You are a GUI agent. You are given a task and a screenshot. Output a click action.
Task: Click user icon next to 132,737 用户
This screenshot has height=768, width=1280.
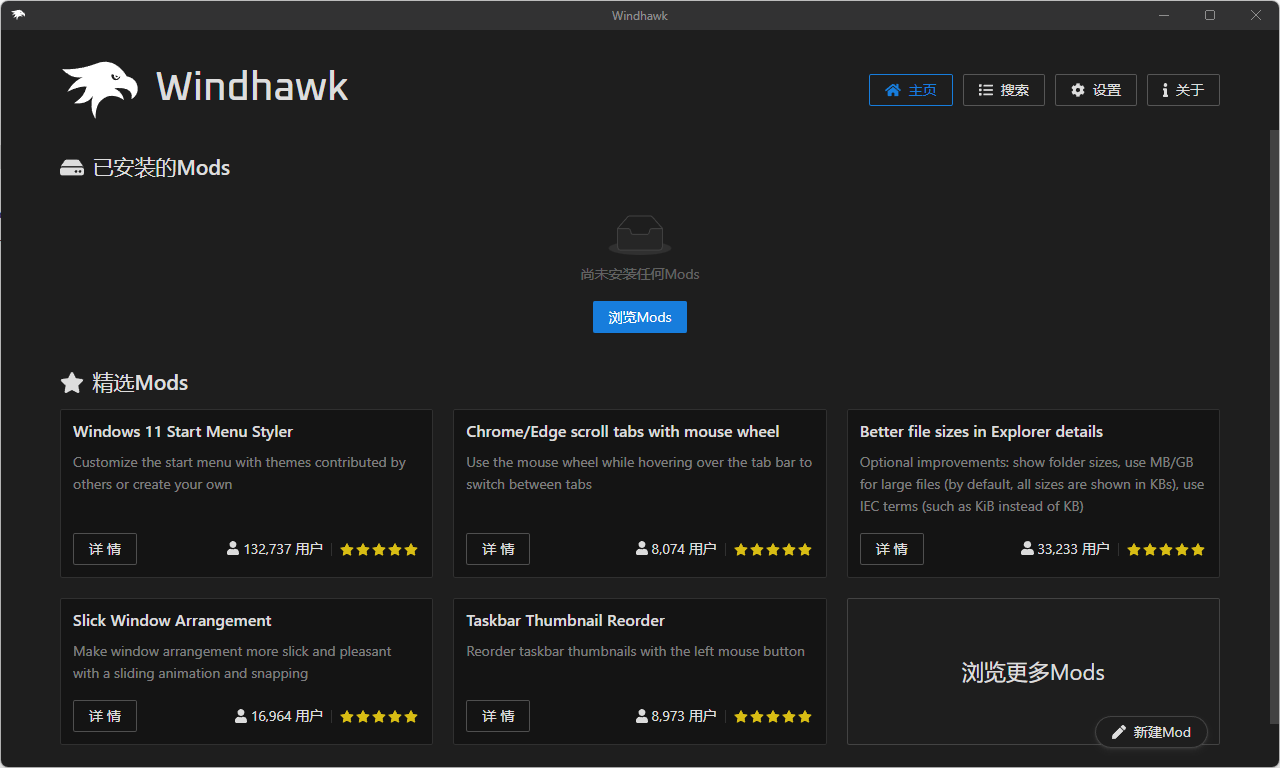(233, 549)
